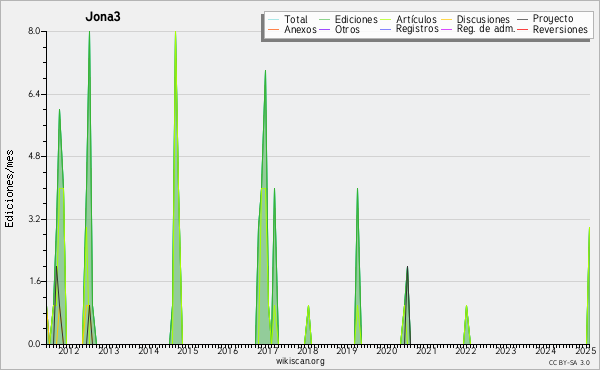Click the 2012 x-axis label

pos(68,350)
